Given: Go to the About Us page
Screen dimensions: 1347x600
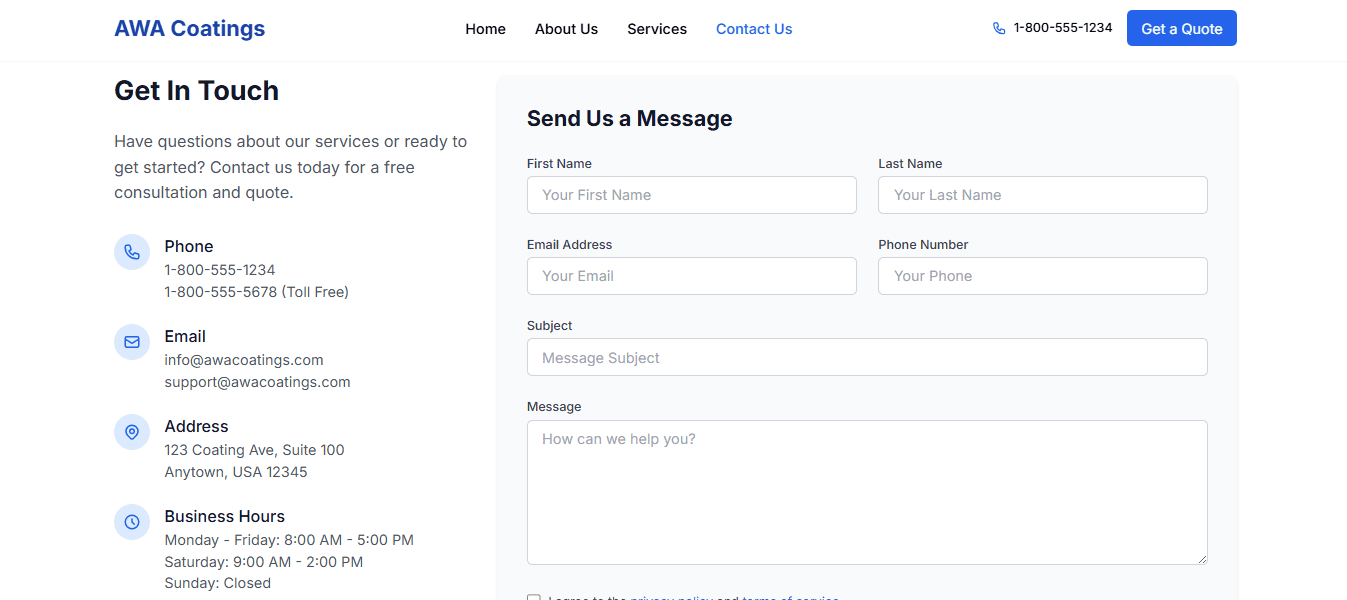Looking at the screenshot, I should 566,29.
